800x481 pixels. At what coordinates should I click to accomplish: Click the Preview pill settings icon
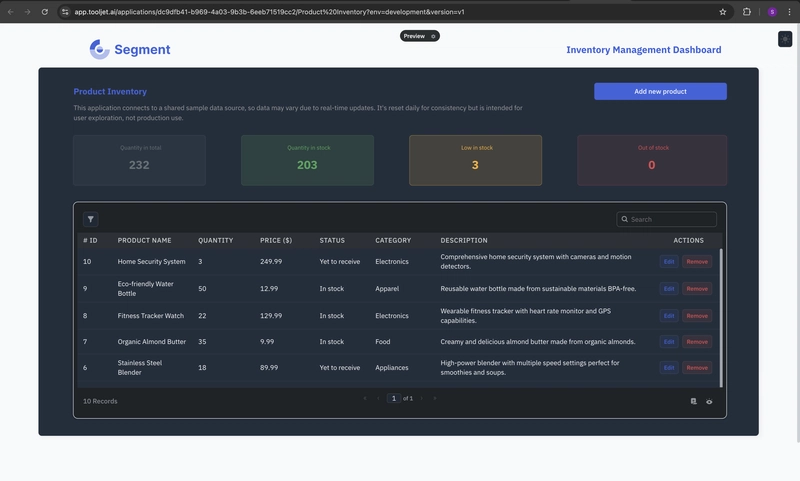(x=433, y=36)
